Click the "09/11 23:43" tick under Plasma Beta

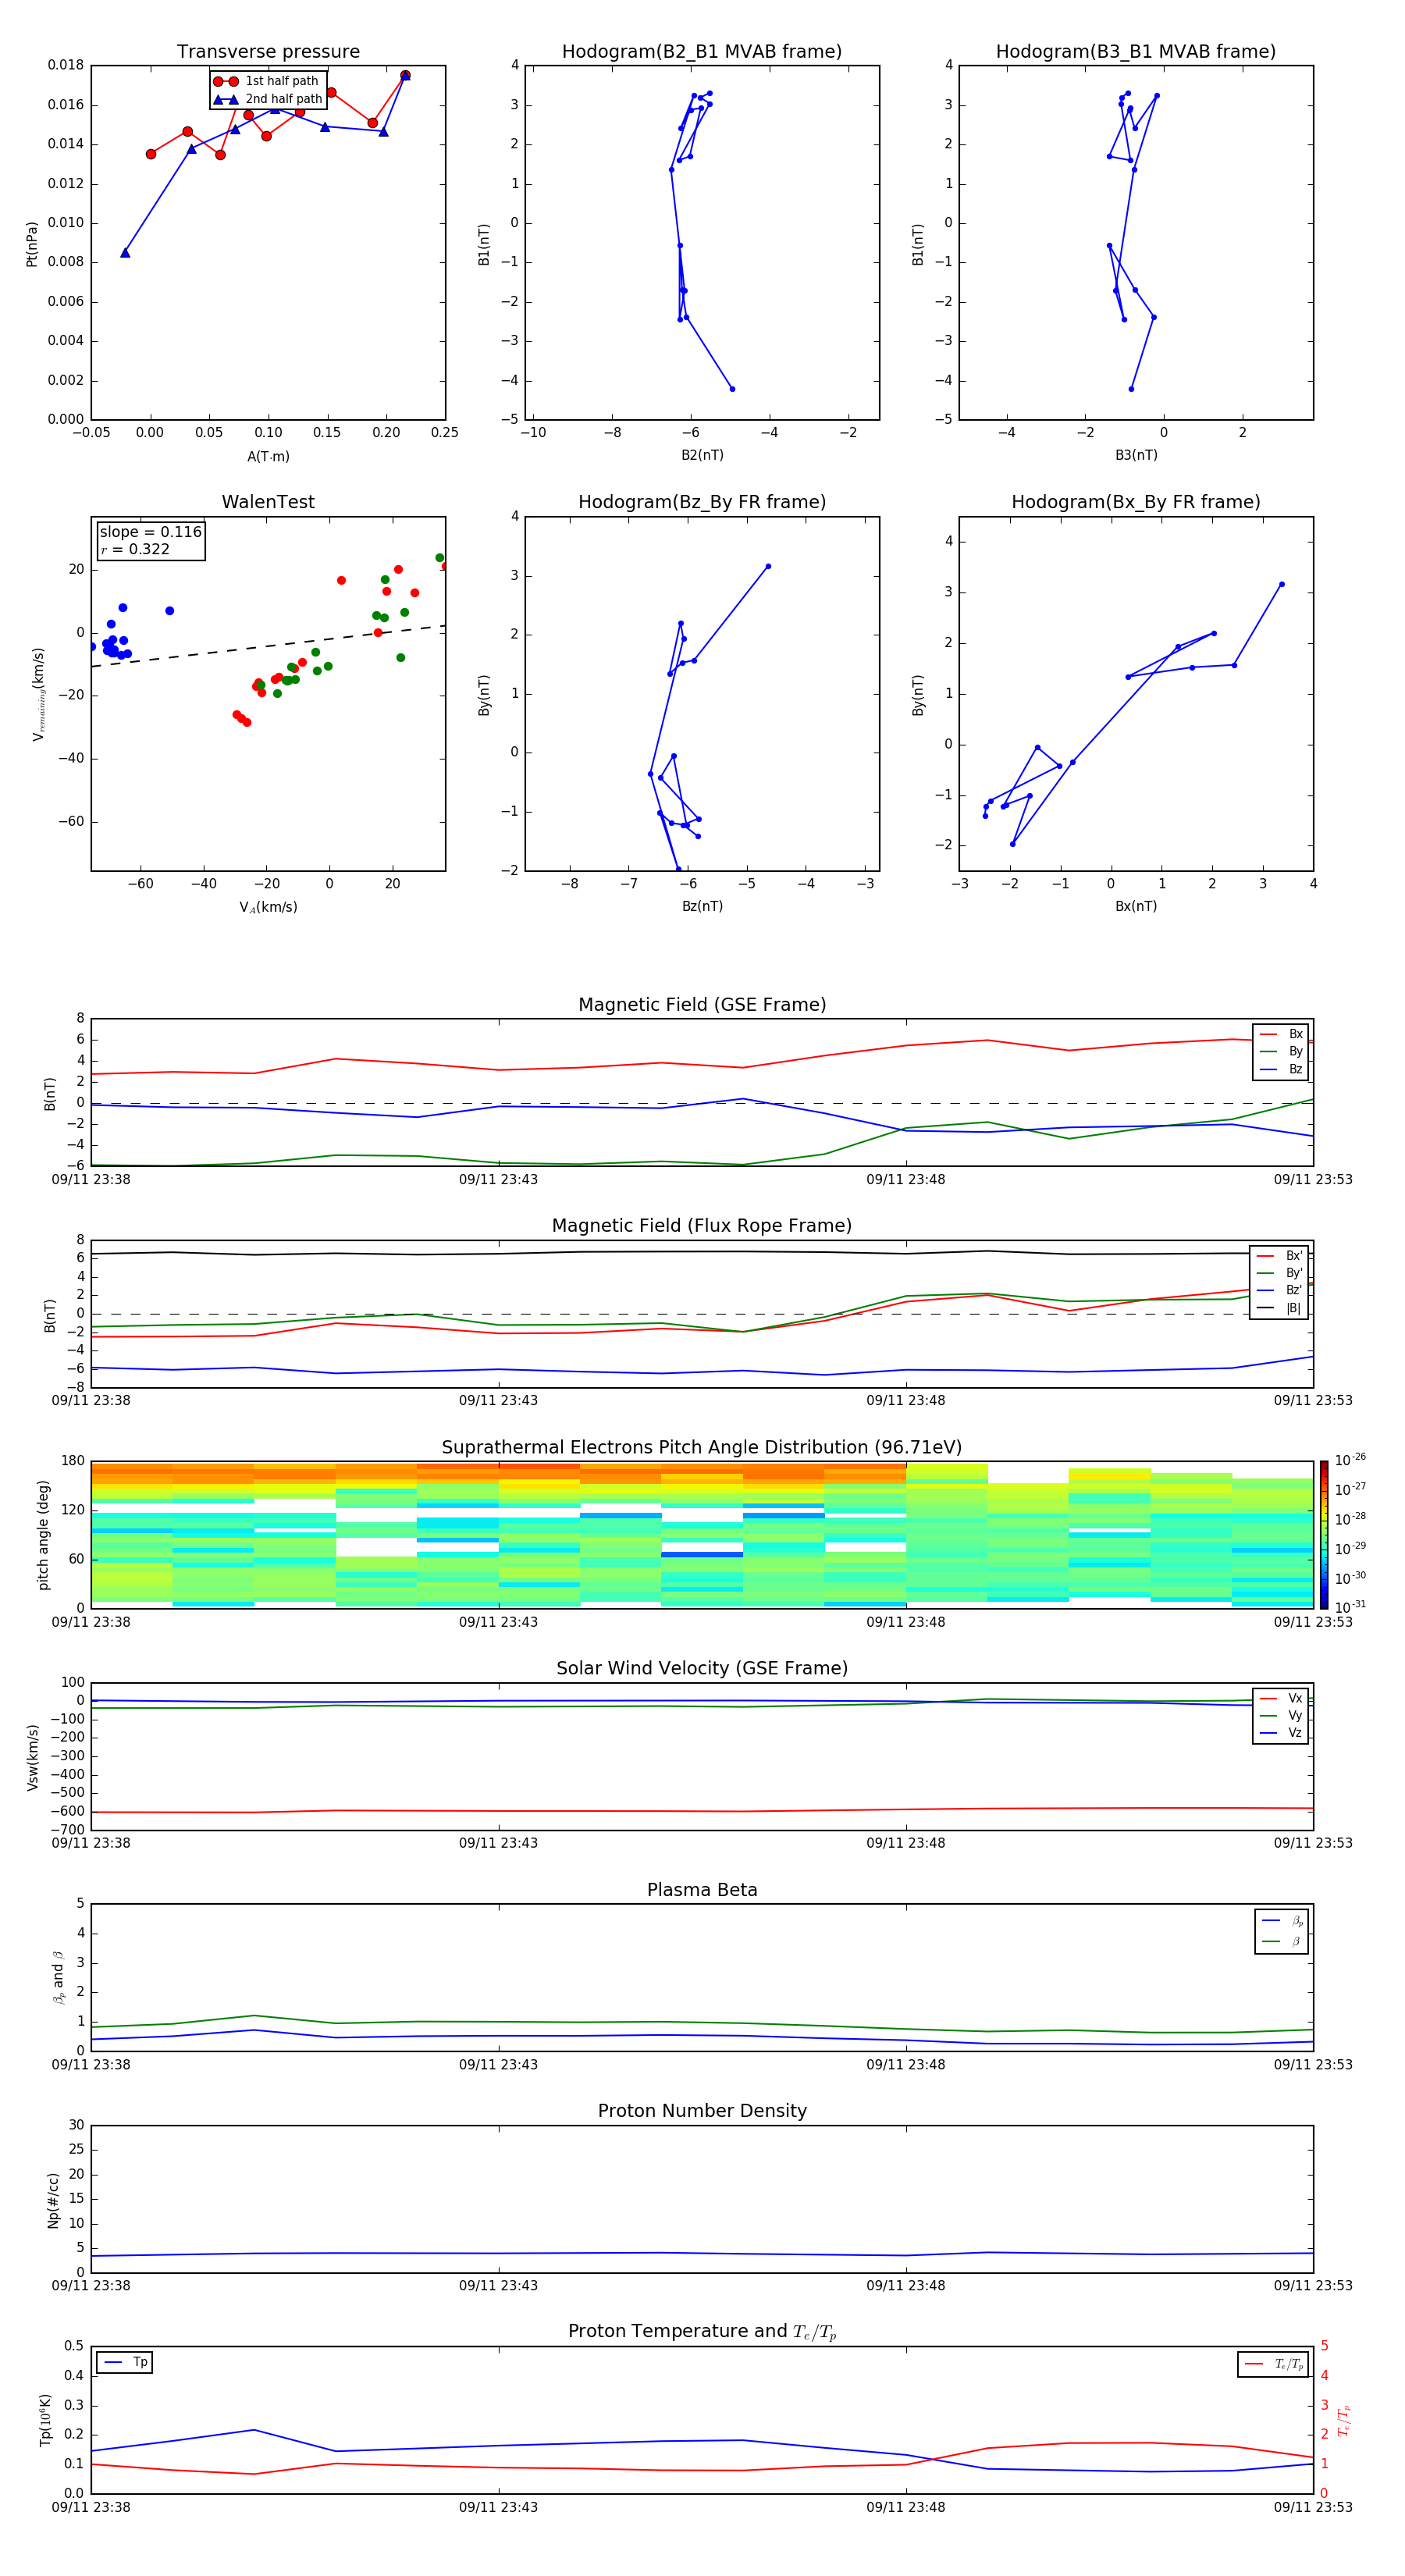[x=498, y=2064]
